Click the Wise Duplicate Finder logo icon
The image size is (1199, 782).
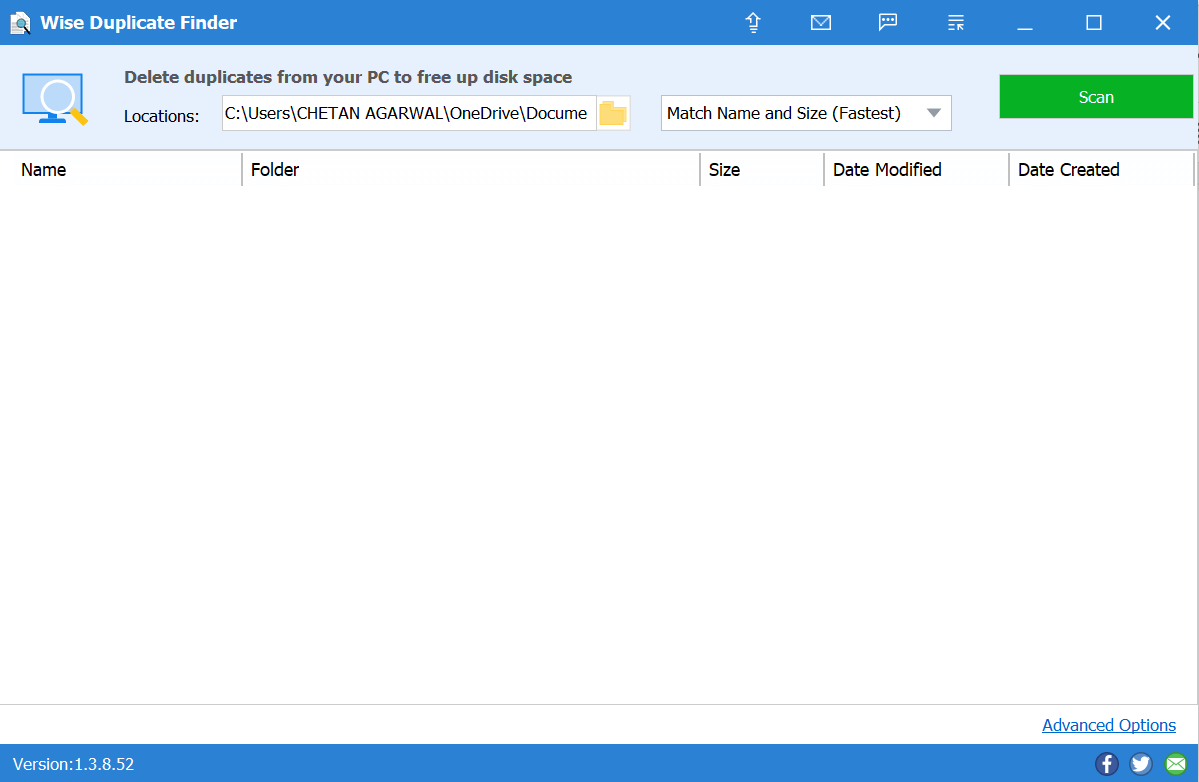point(20,21)
